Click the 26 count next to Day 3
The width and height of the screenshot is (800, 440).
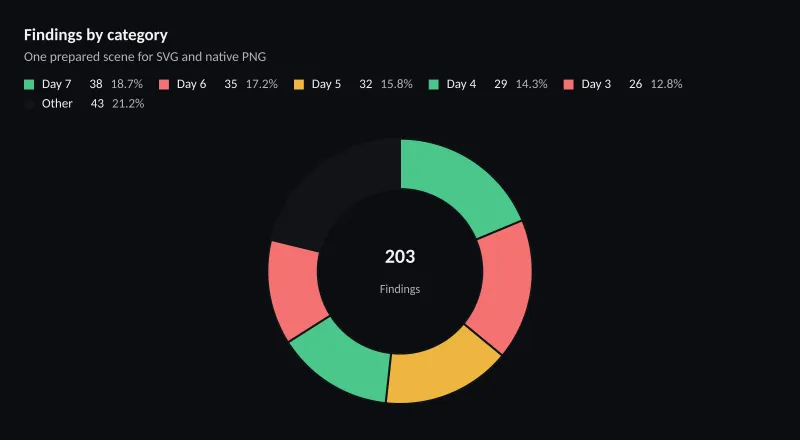635,84
